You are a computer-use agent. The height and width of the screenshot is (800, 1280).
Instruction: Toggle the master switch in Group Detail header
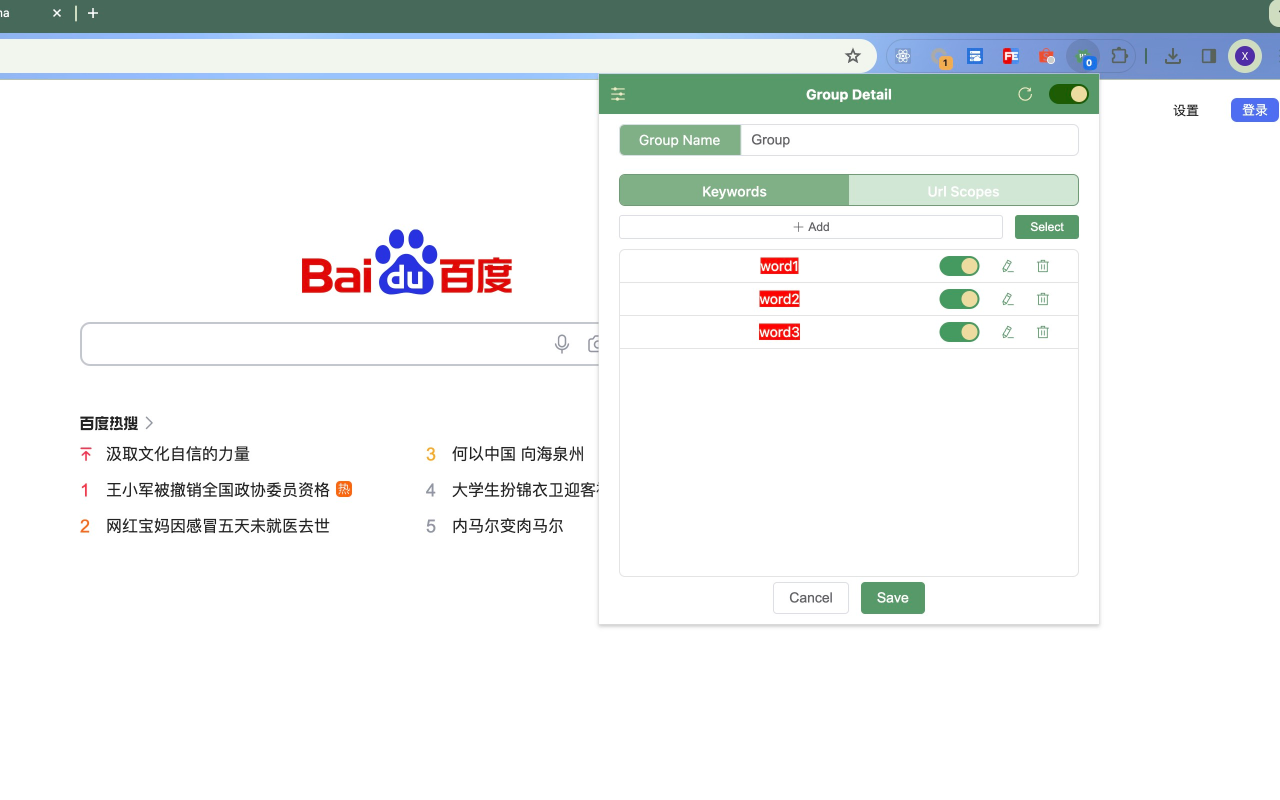[1068, 93]
